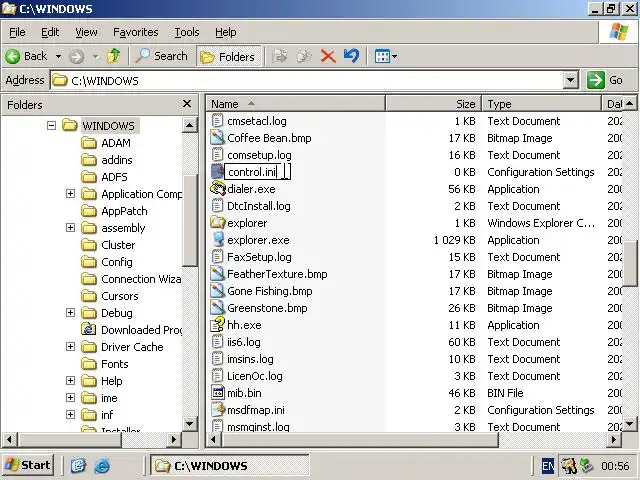640x480 pixels.
Task: Expand the Debug folder node
Action: point(70,313)
